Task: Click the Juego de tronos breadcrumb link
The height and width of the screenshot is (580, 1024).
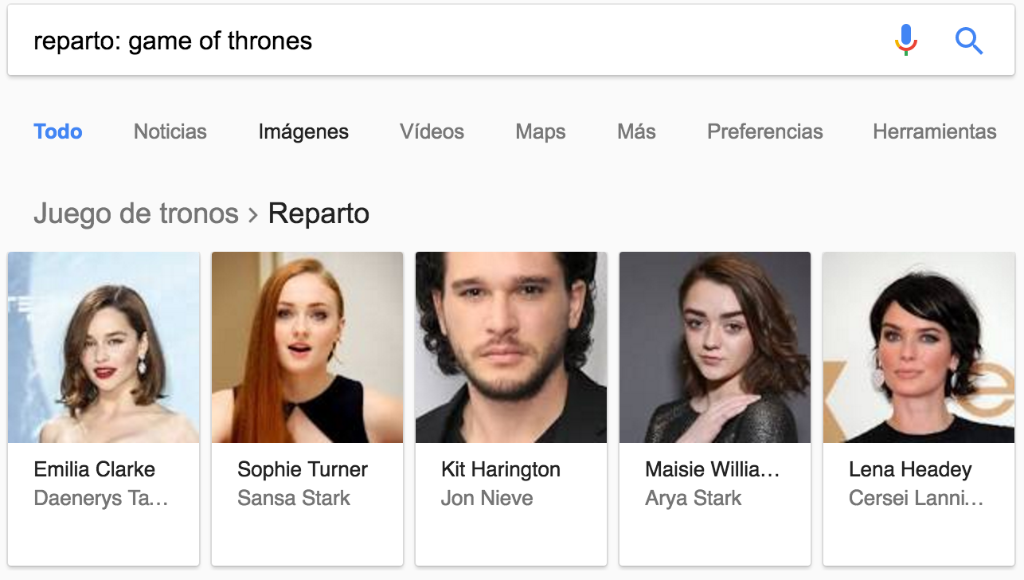Action: click(x=136, y=214)
